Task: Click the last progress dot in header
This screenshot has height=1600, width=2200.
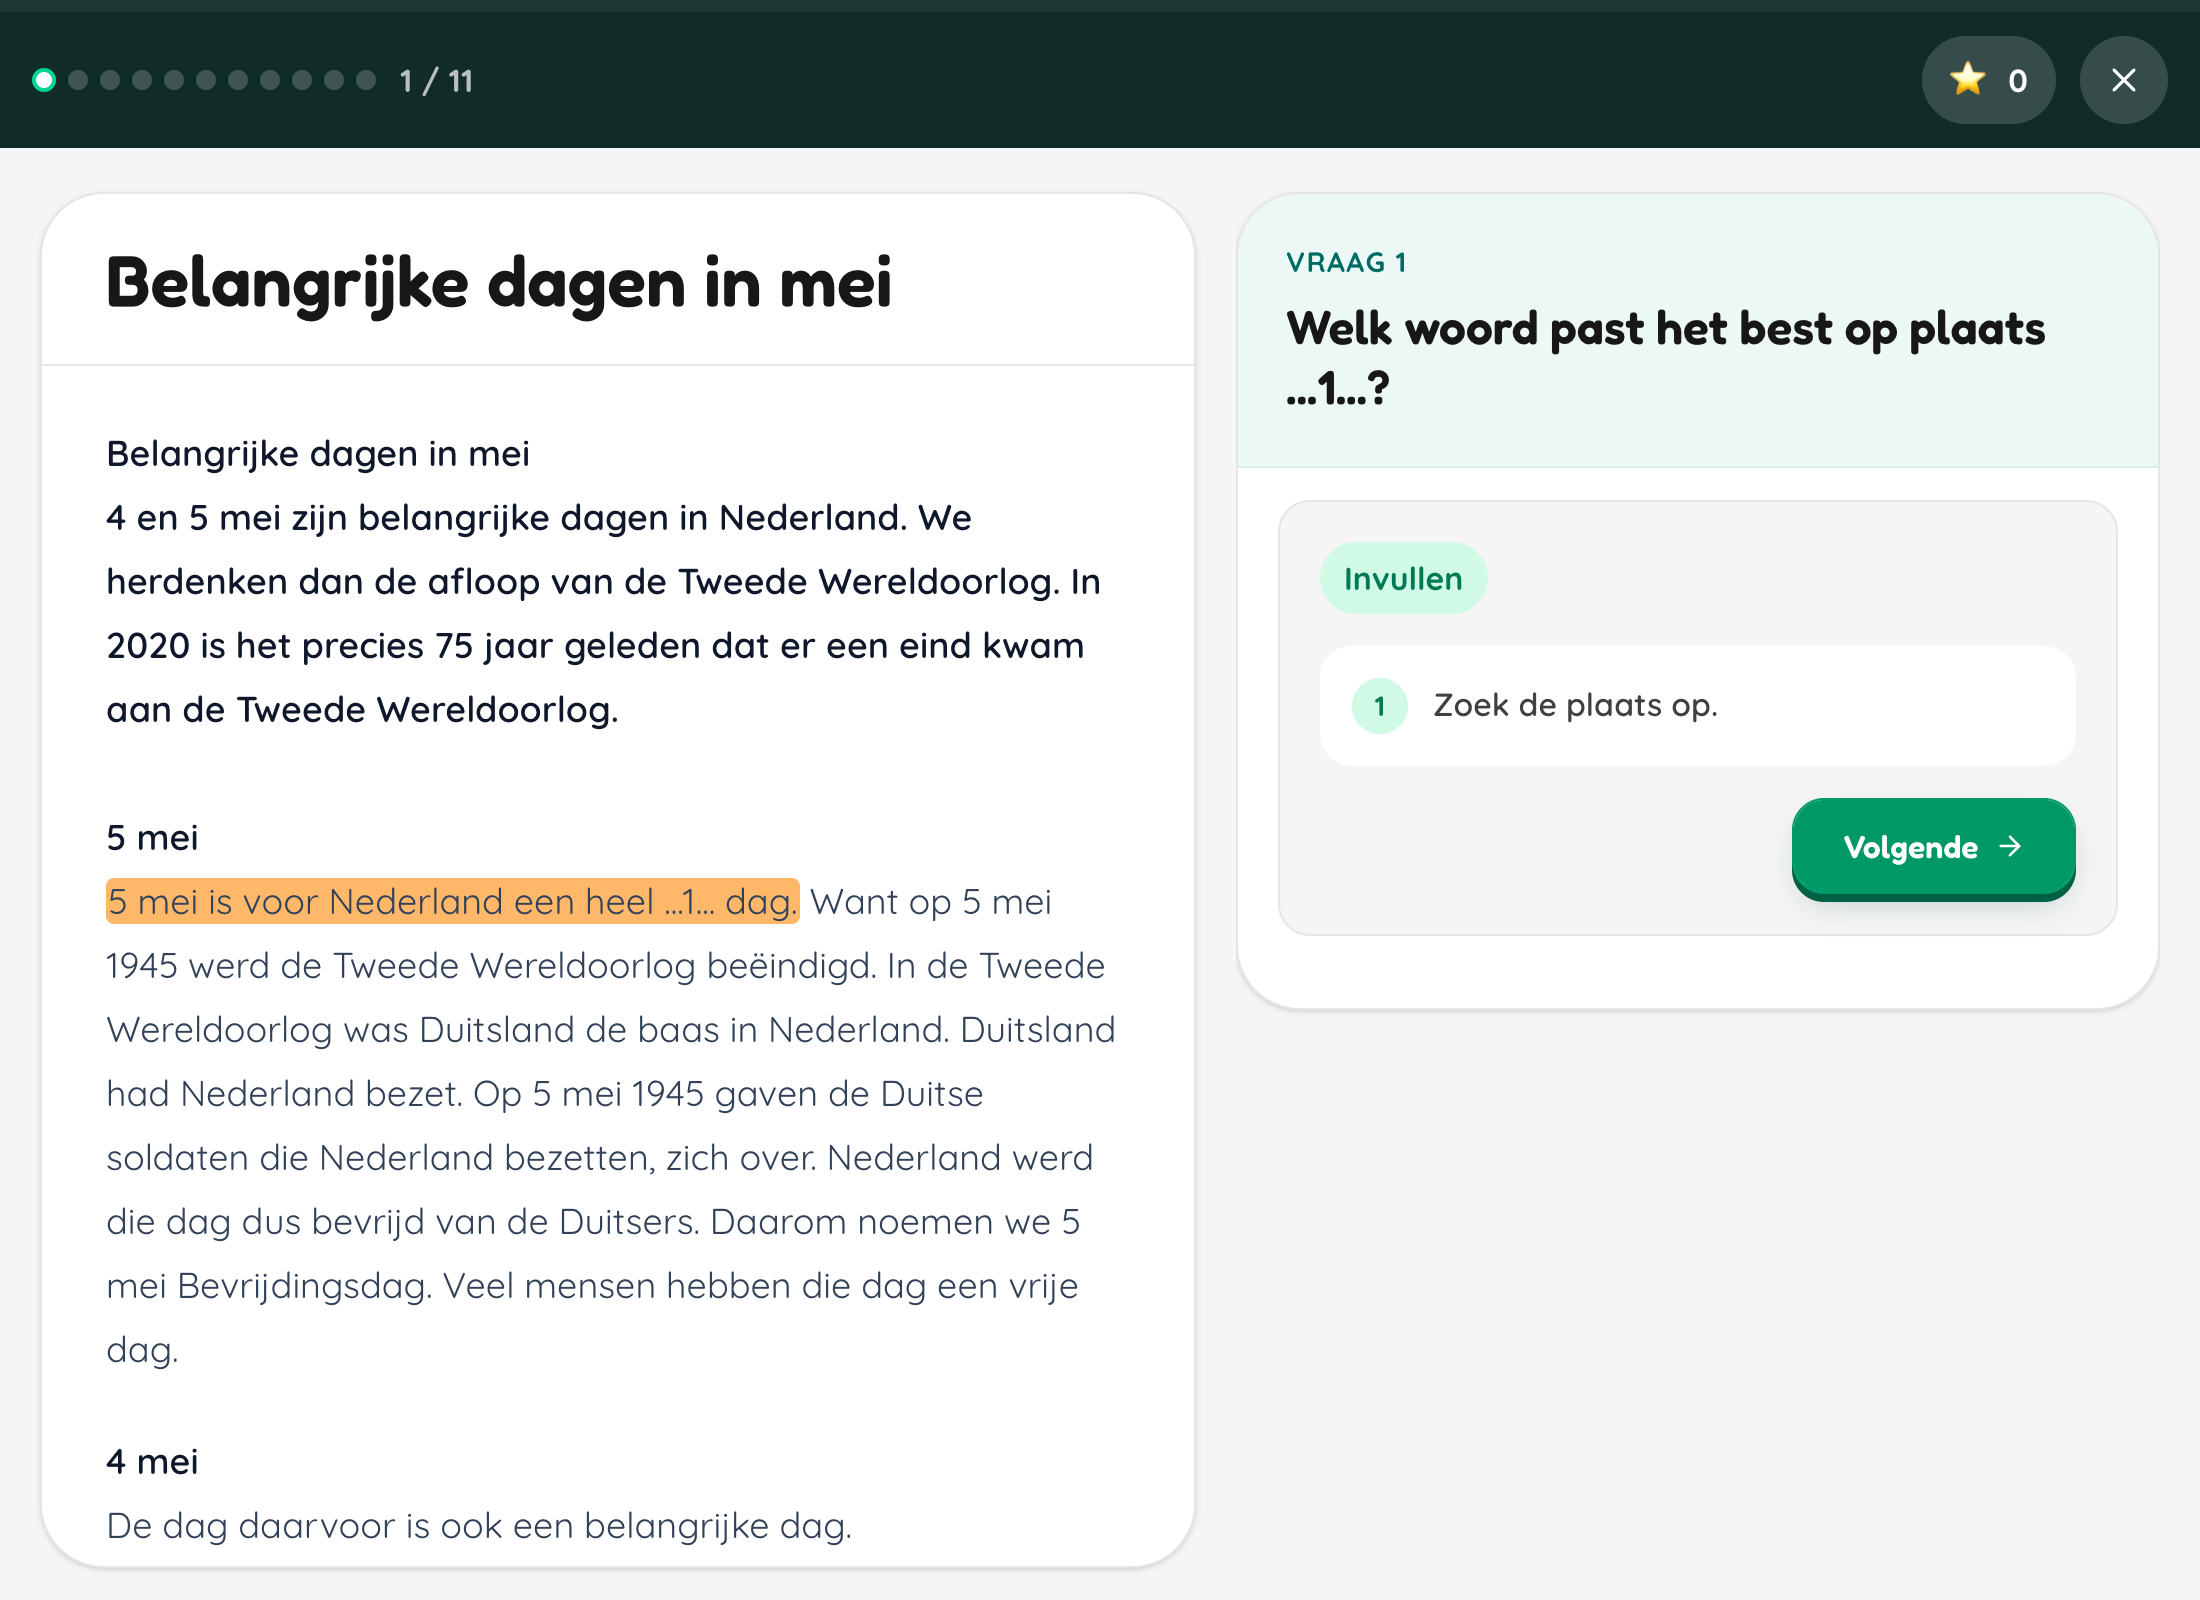Action: coord(366,80)
